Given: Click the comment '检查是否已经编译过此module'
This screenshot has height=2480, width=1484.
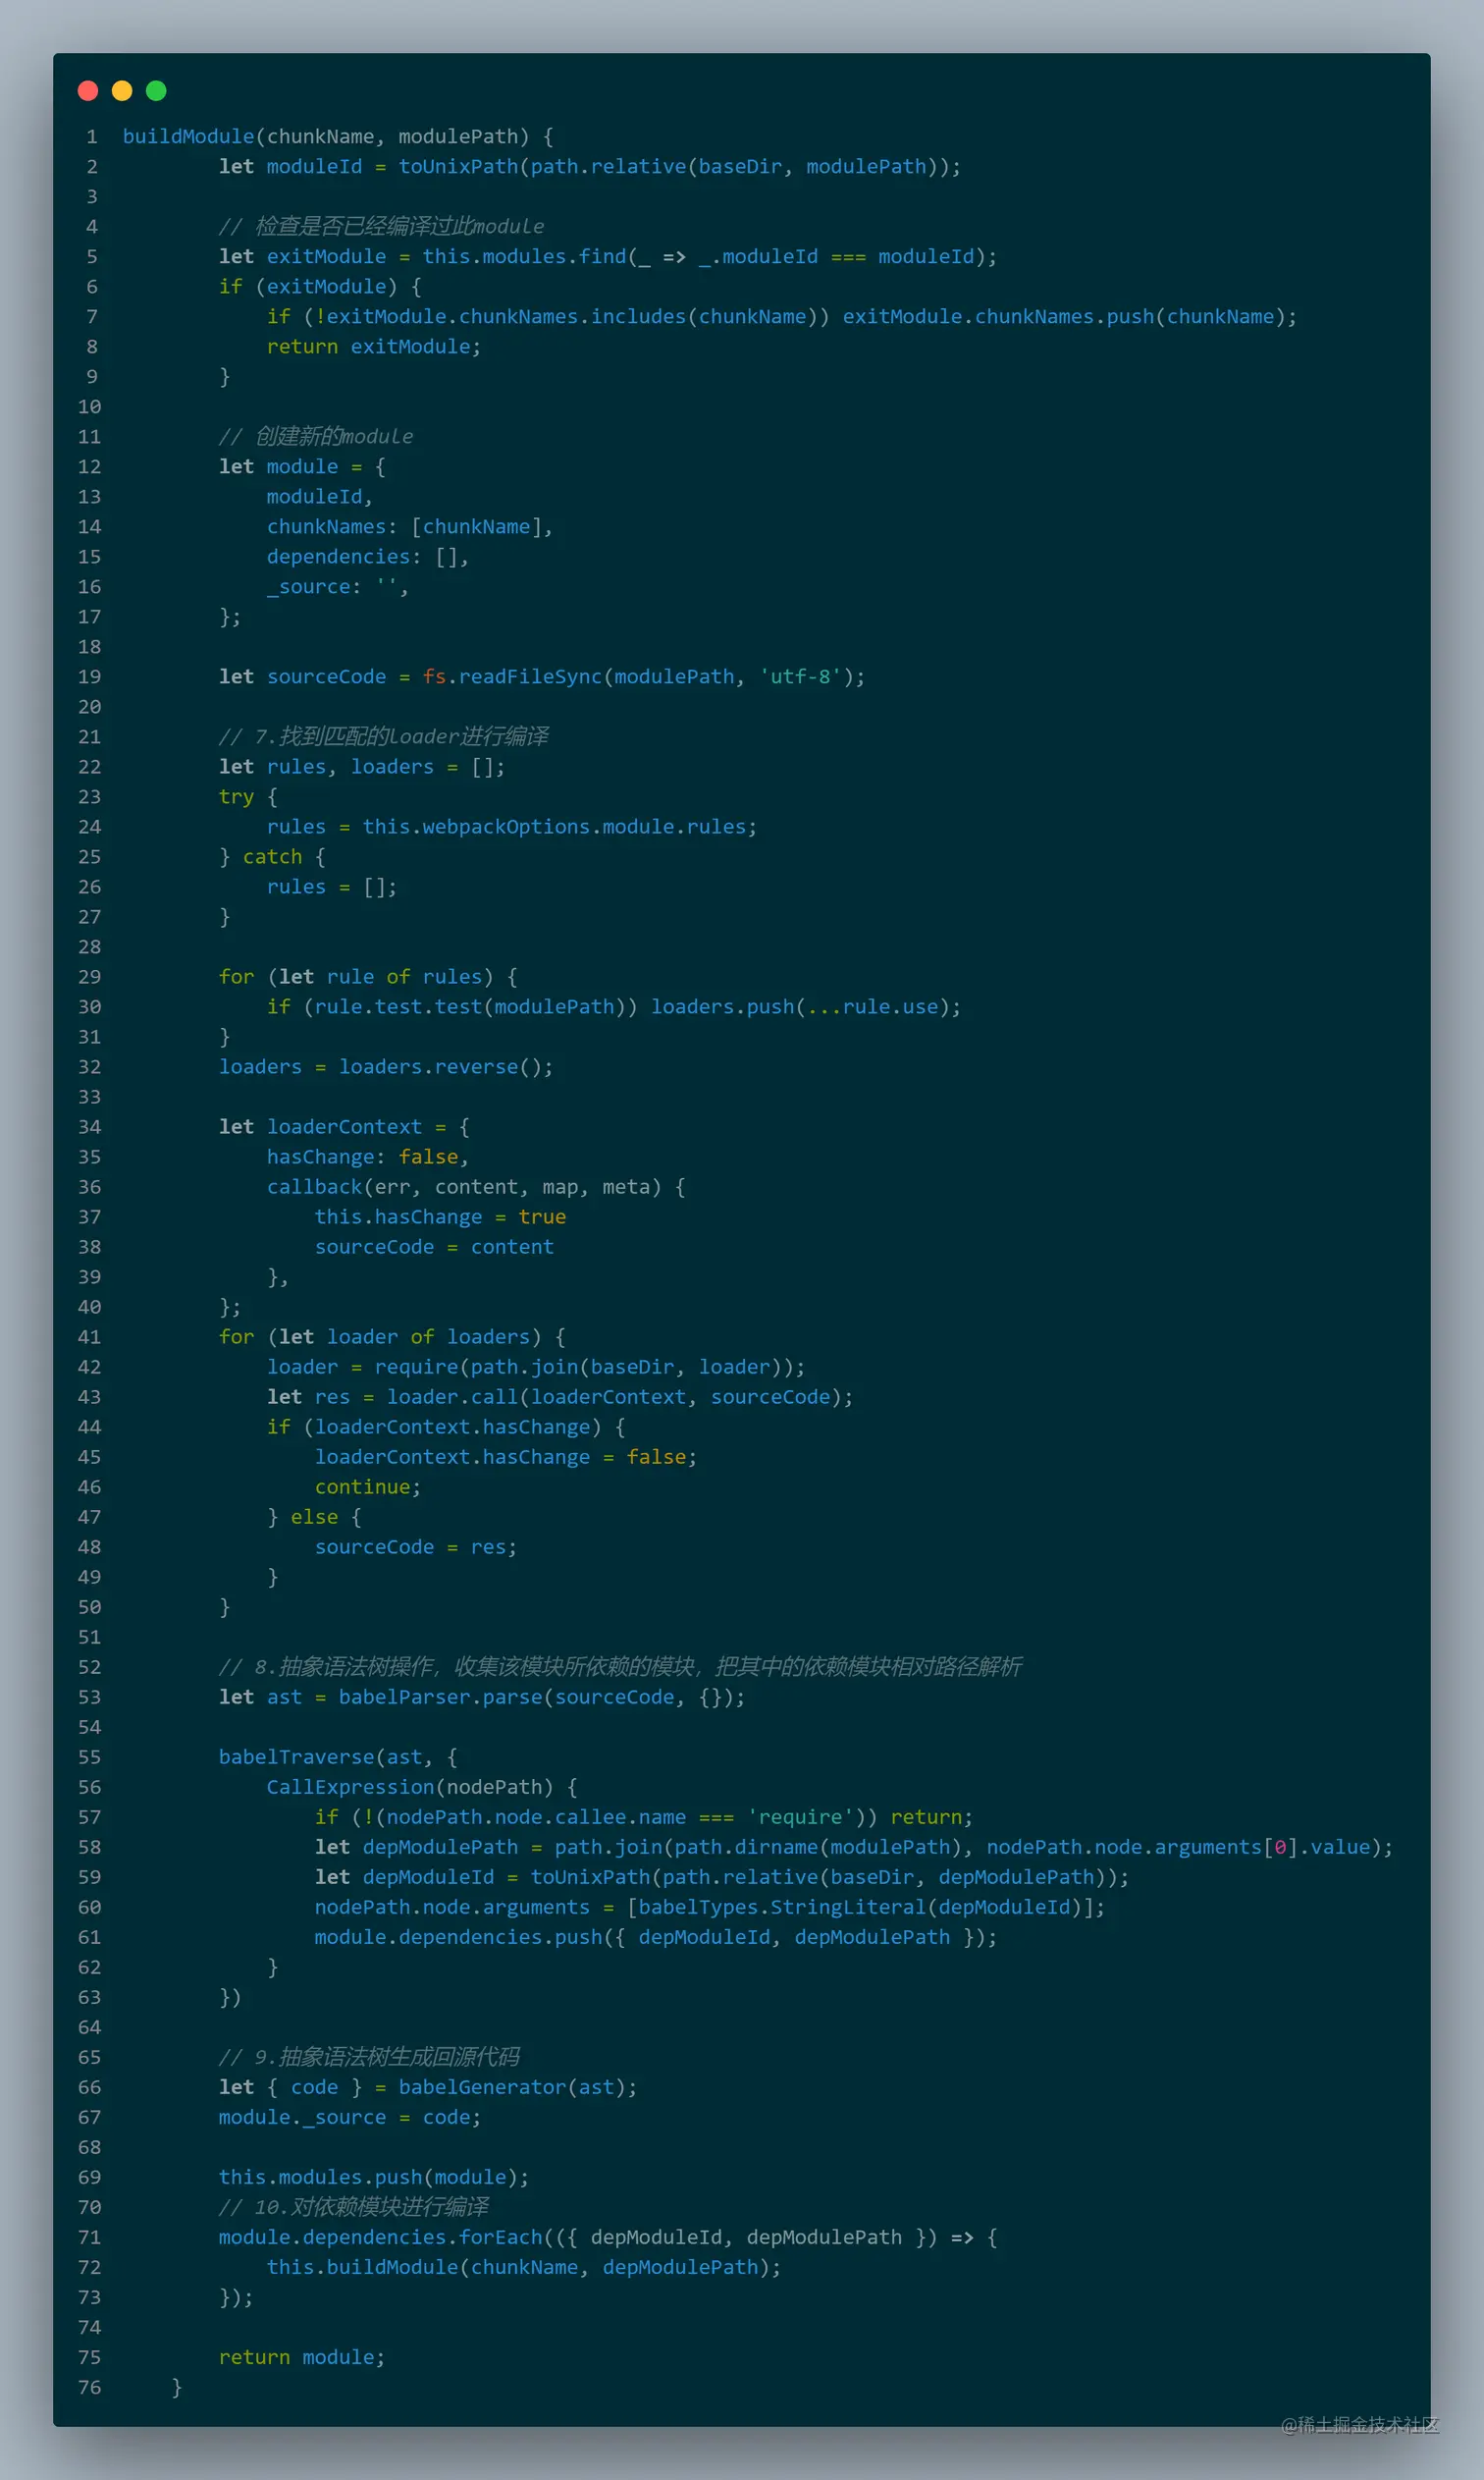Looking at the screenshot, I should tap(382, 226).
